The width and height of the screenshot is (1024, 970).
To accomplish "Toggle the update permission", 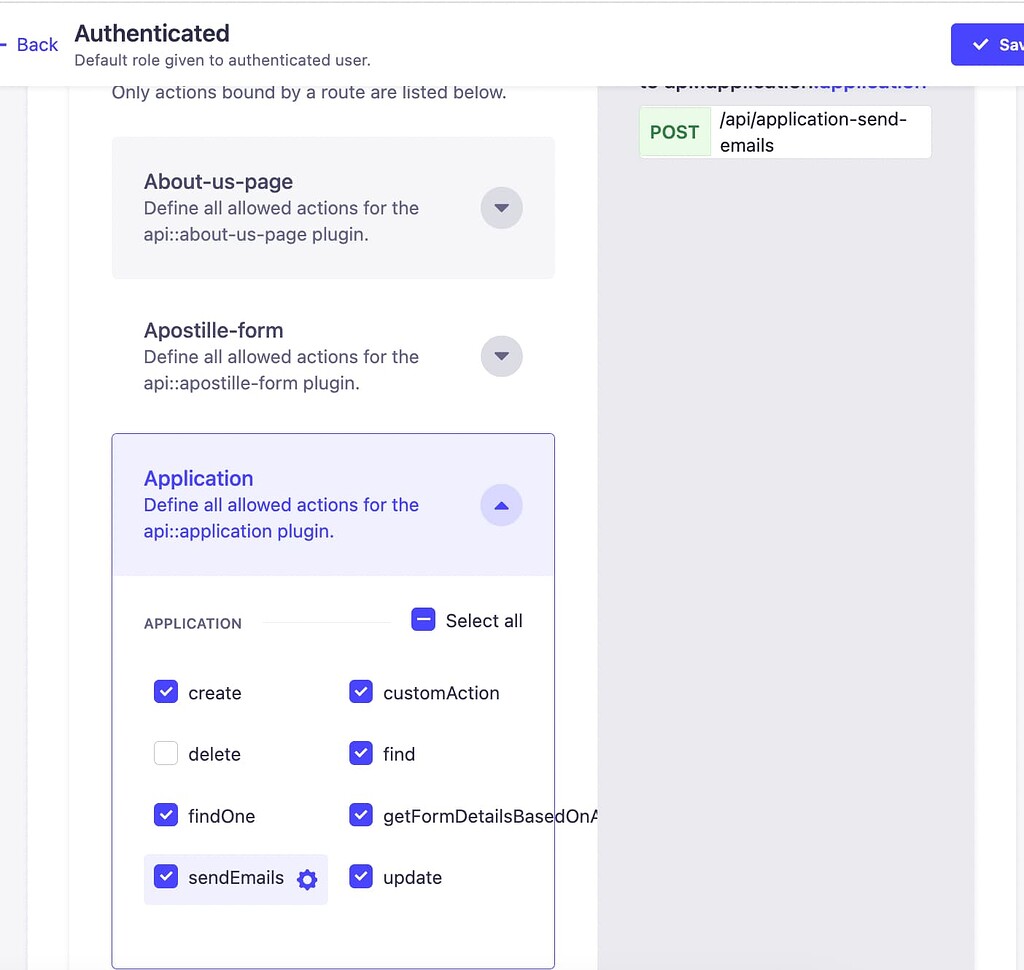I will tap(360, 877).
